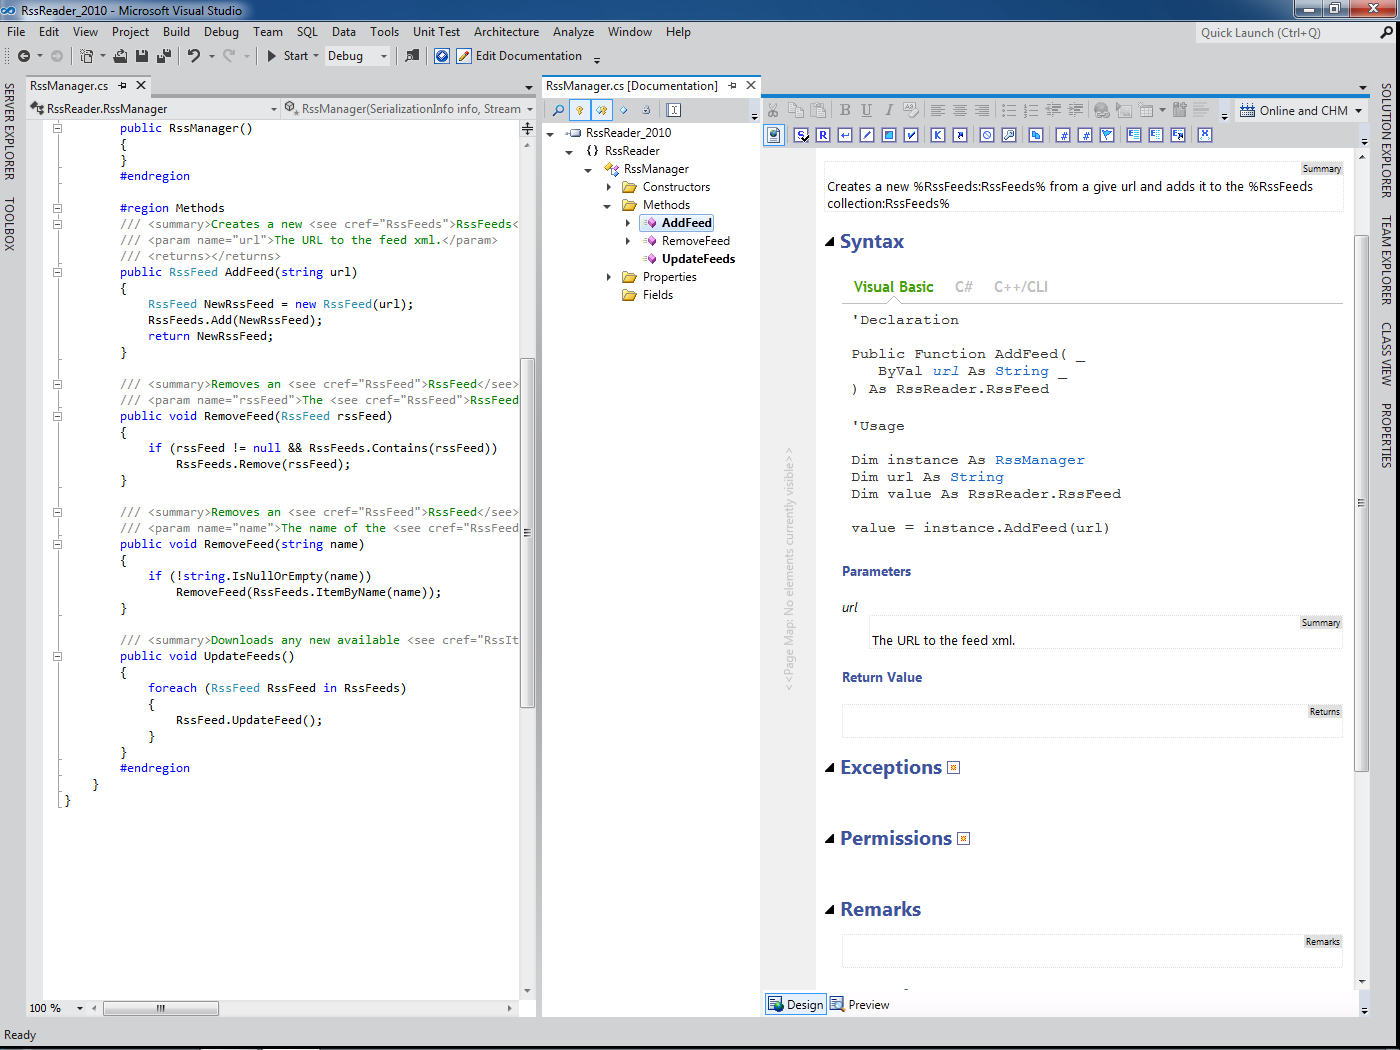Open the Debug configuration dropdown
The width and height of the screenshot is (1400, 1050).
coord(383,56)
